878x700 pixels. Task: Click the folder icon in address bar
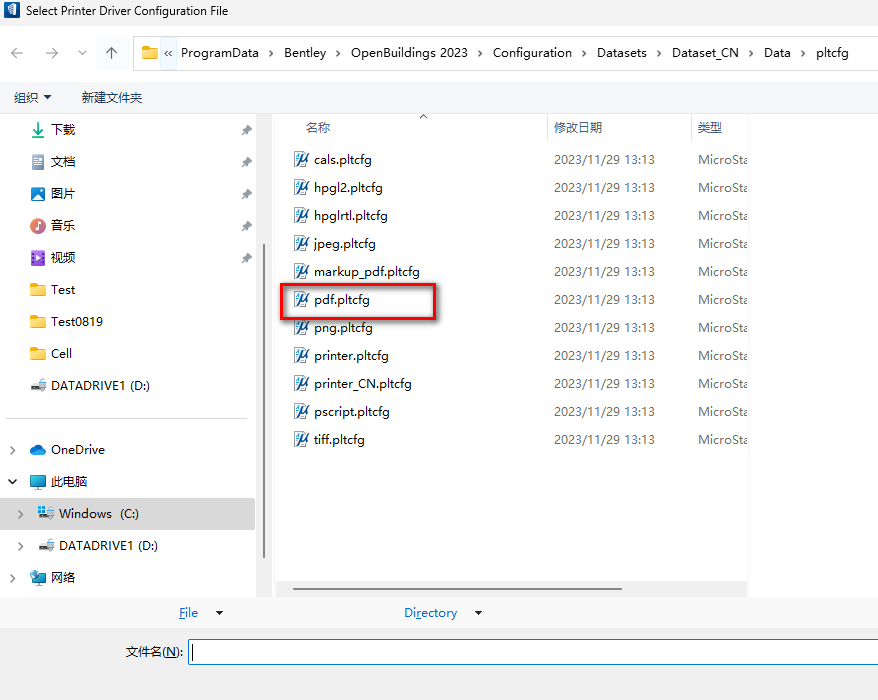pos(150,53)
